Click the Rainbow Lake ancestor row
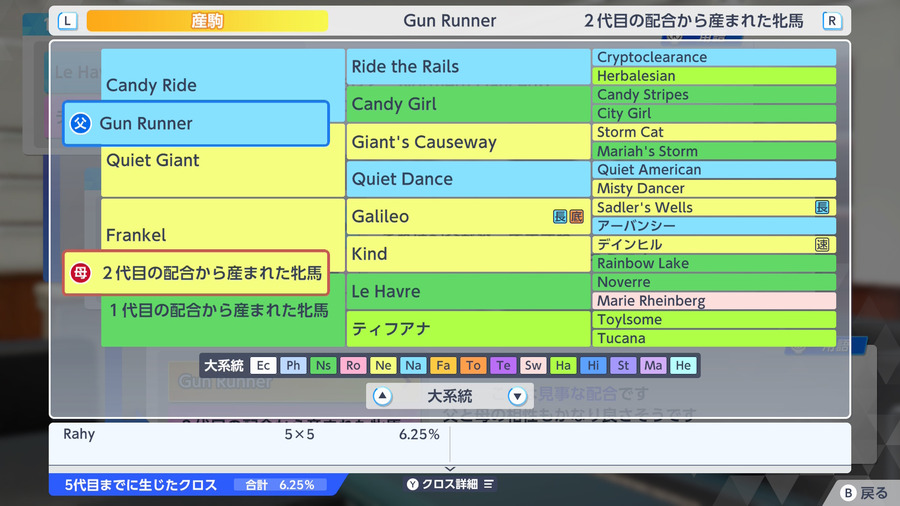This screenshot has height=506, width=900. [714, 263]
